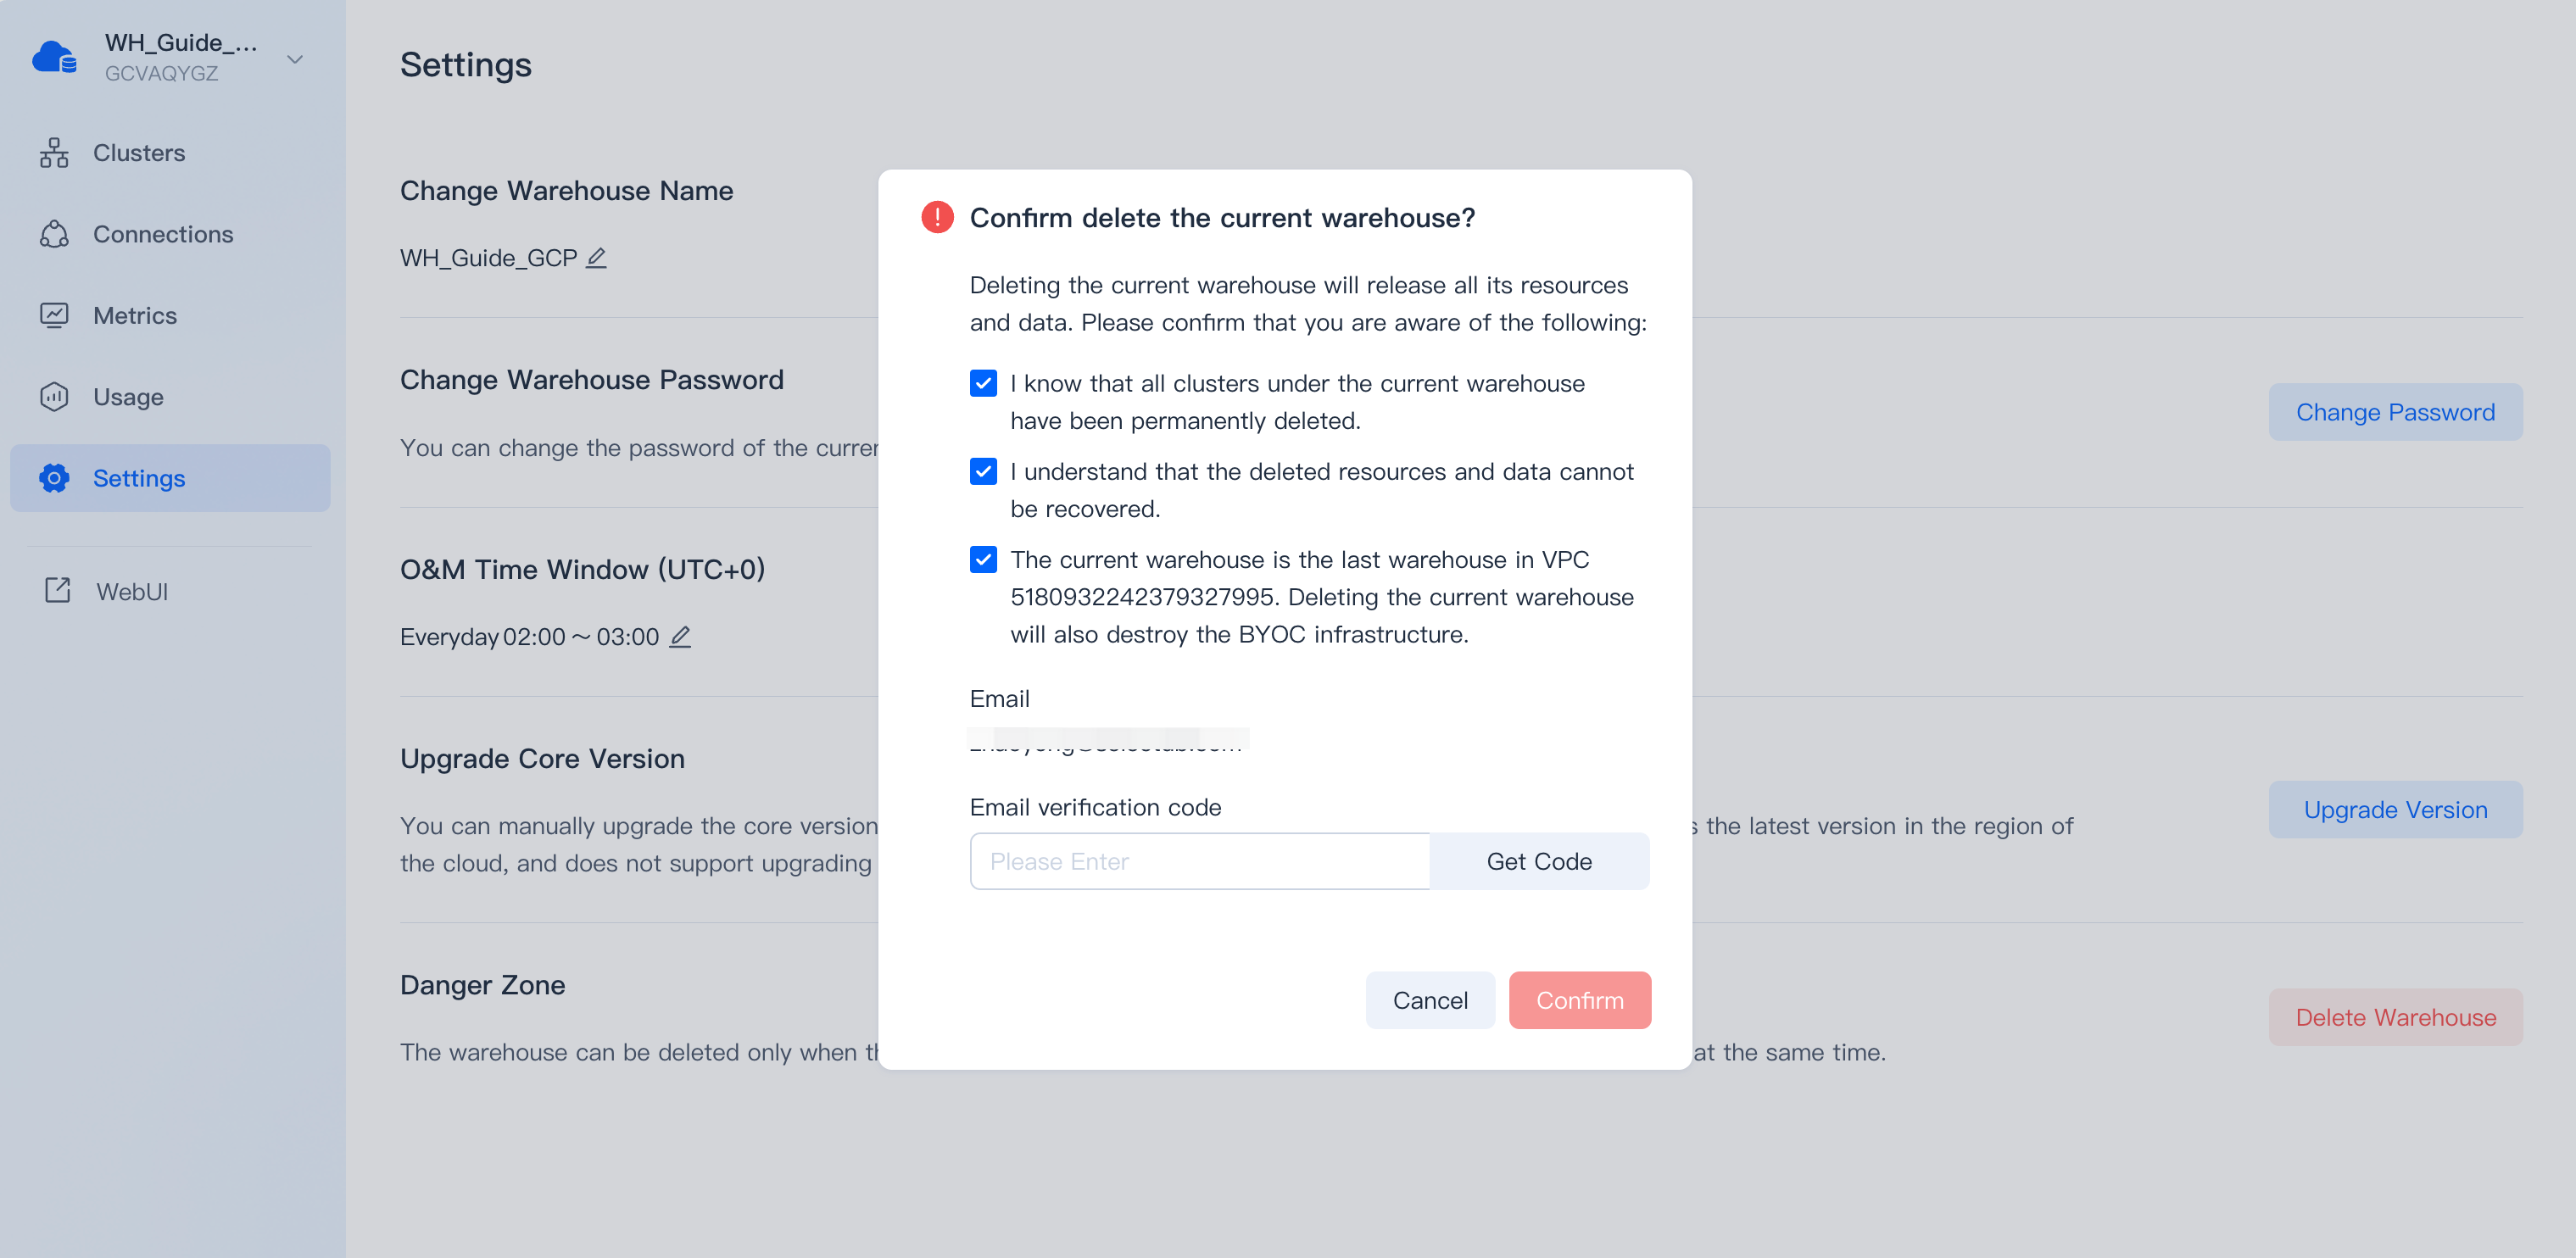Viewport: 2576px width, 1258px height.
Task: Uncheck the clusters permanently deleted checkbox
Action: 983,384
